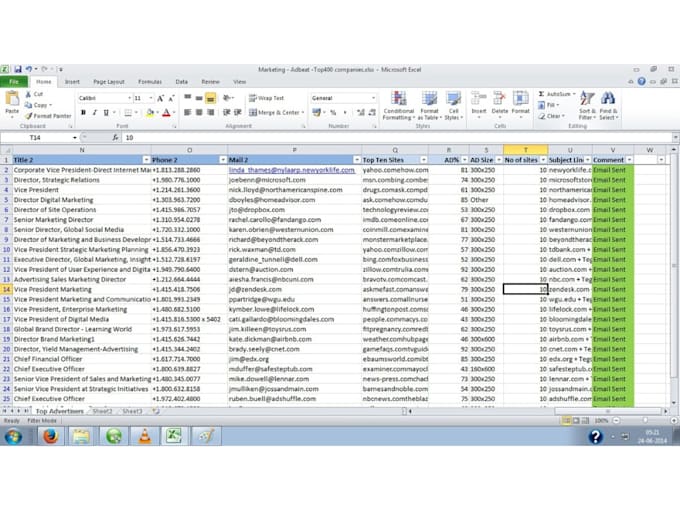The width and height of the screenshot is (680, 510).
Task: Align text right
Action: click(211, 113)
